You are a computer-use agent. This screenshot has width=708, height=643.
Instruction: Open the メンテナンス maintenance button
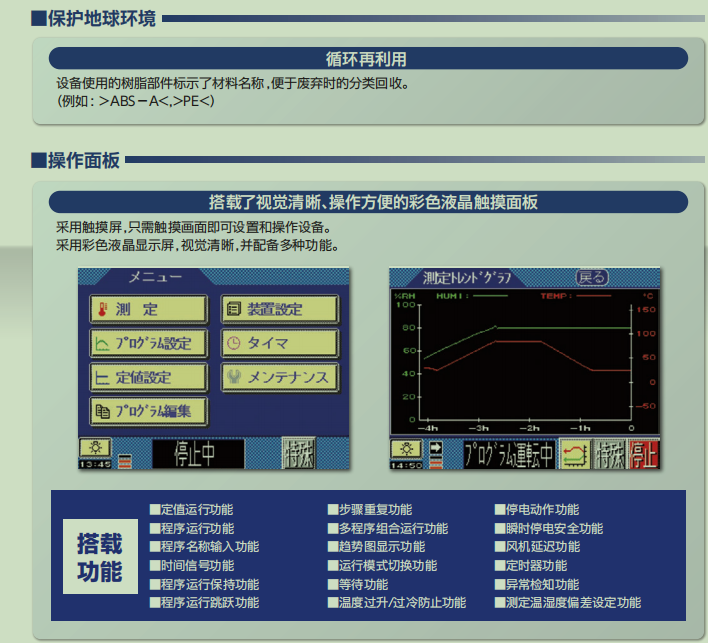pos(280,377)
